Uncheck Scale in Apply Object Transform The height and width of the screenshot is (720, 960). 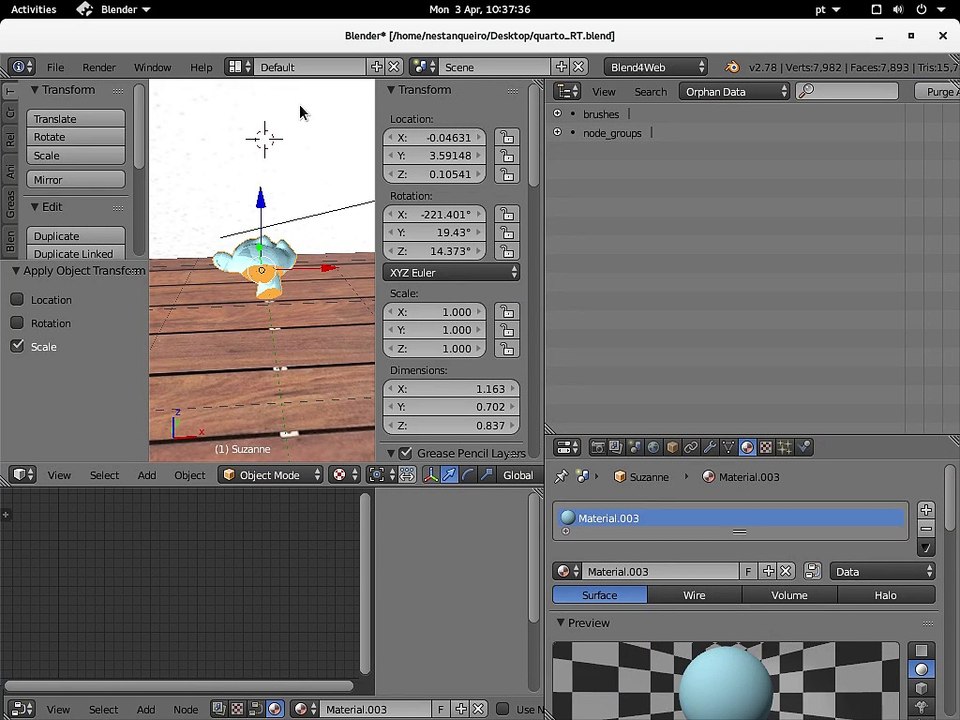(17, 346)
